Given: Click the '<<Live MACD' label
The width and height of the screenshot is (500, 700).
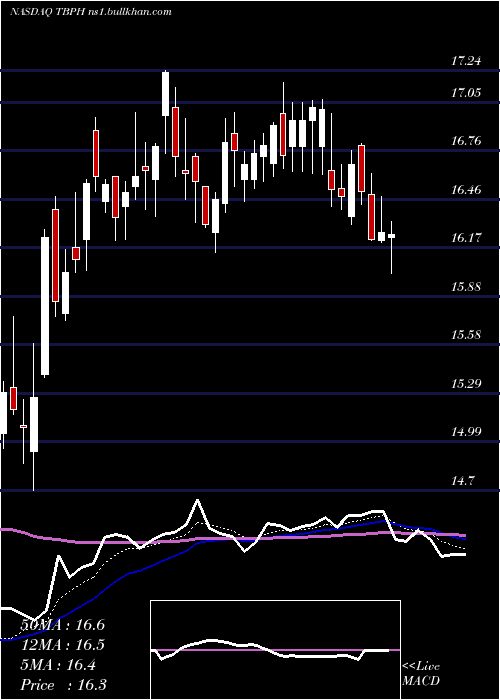Looking at the screenshot, I should [x=421, y=674].
